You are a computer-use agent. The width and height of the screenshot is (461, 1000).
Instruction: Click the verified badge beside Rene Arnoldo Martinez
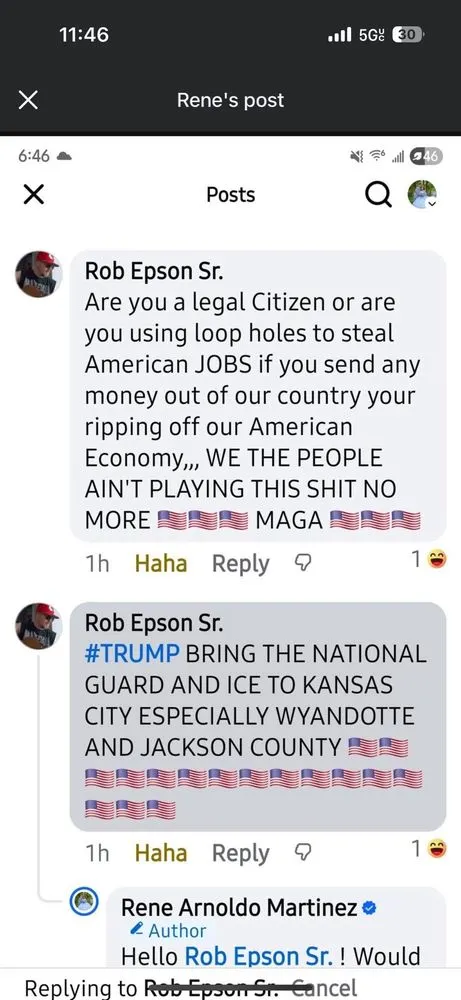pos(369,908)
